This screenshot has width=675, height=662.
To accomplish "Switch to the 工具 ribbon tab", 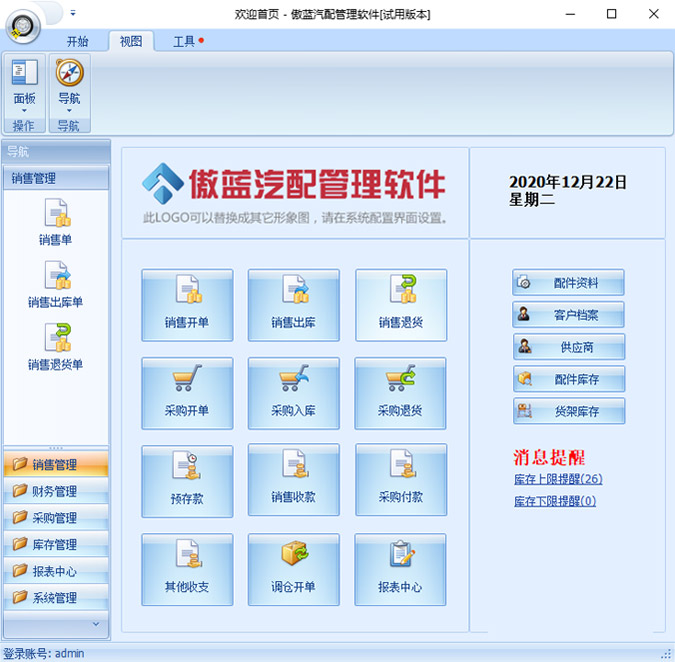I will click(184, 41).
